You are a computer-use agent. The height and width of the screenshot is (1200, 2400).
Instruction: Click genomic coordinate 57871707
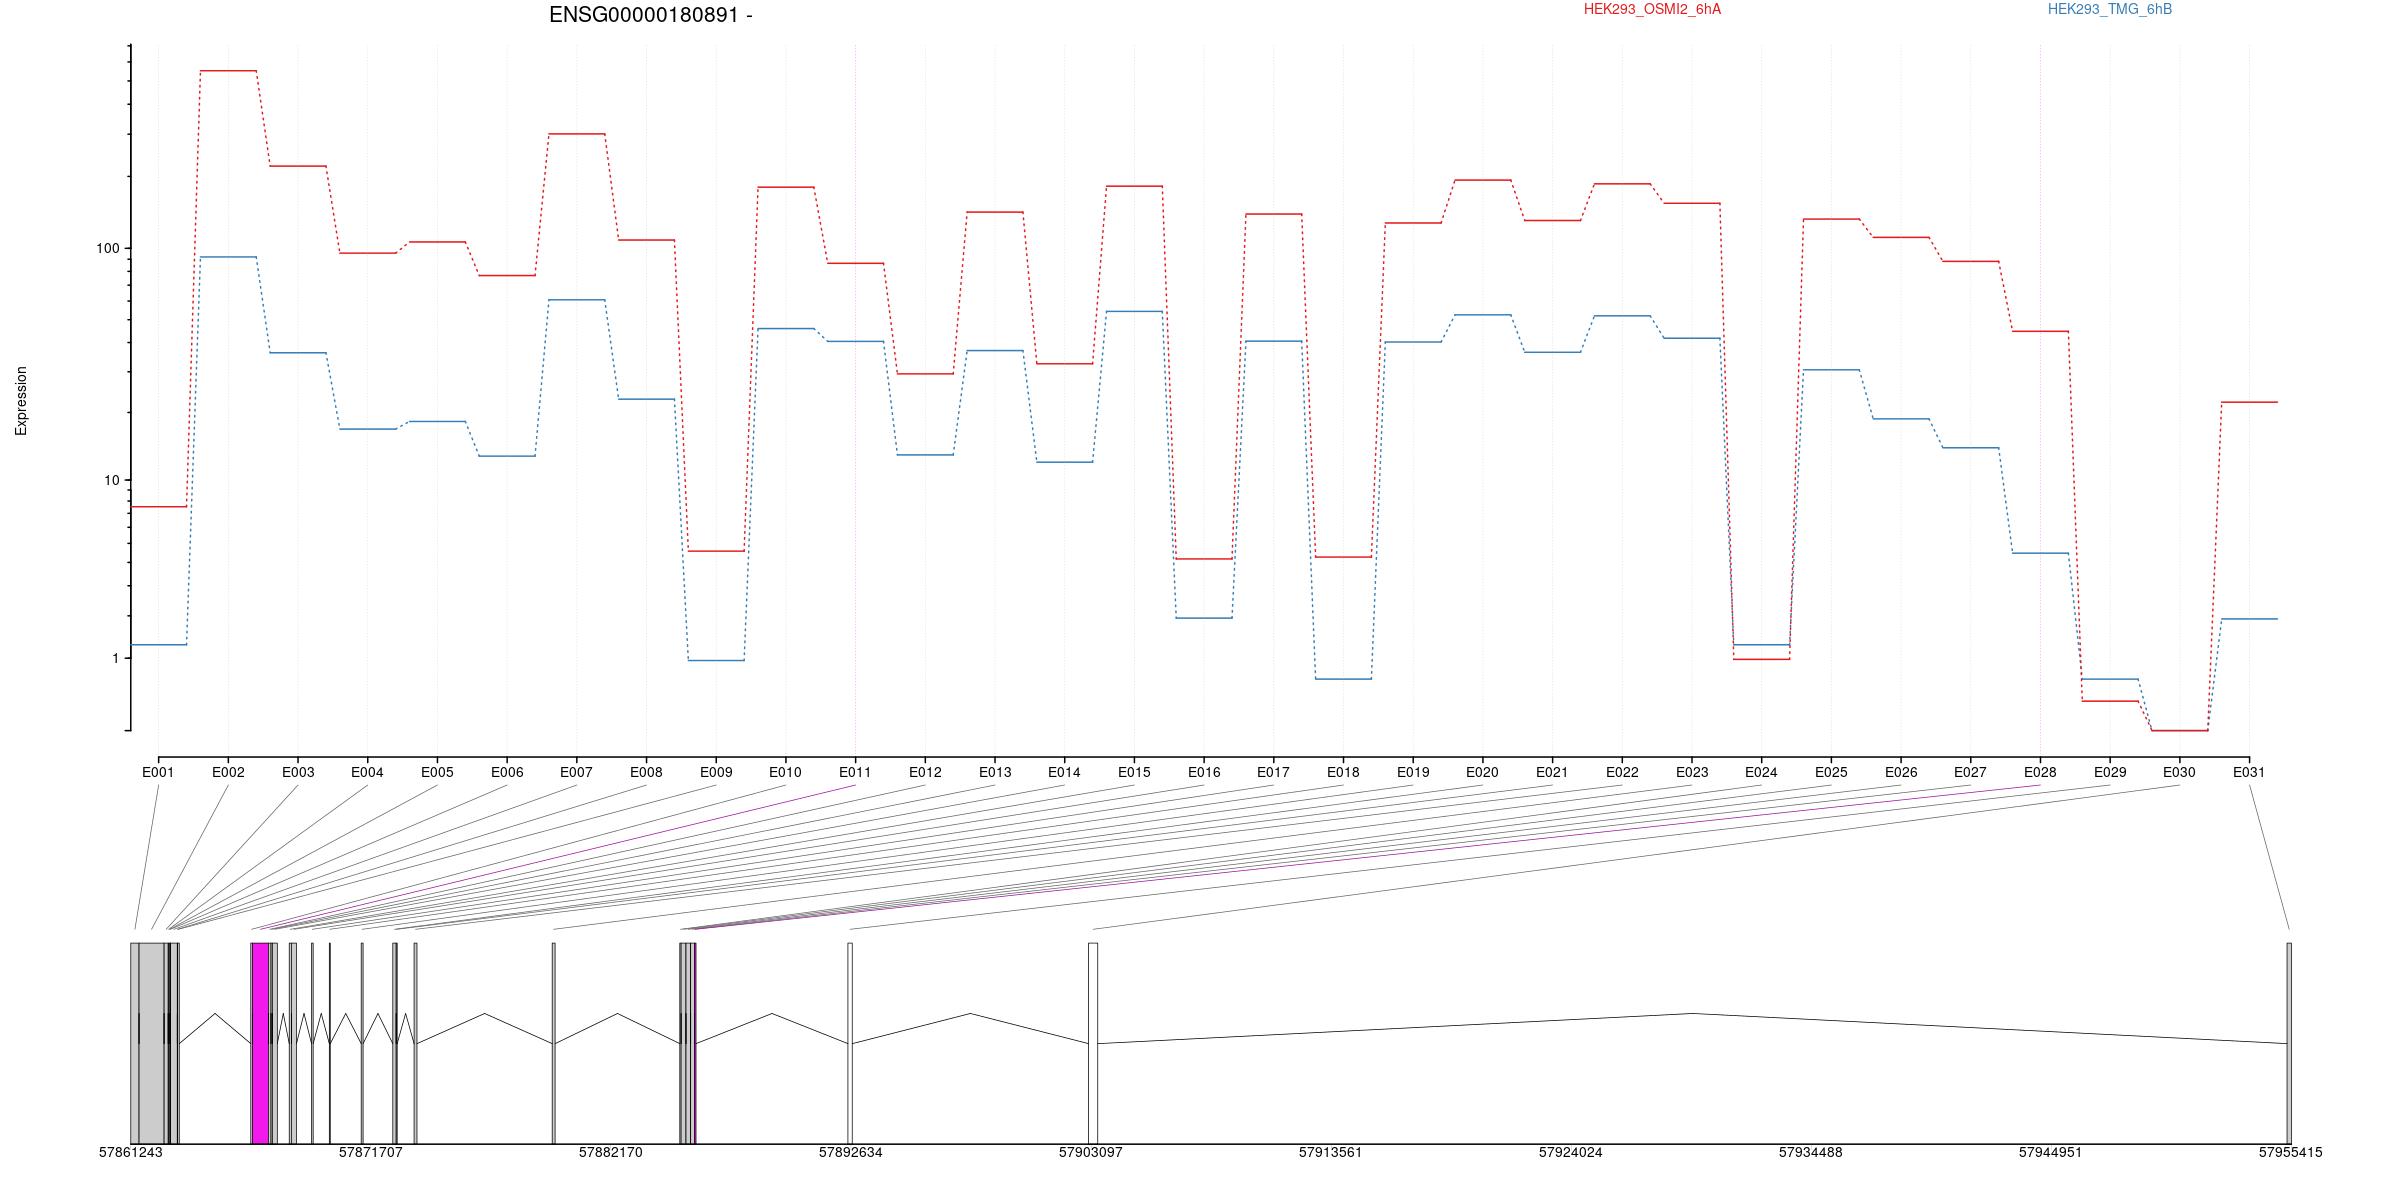click(370, 1152)
